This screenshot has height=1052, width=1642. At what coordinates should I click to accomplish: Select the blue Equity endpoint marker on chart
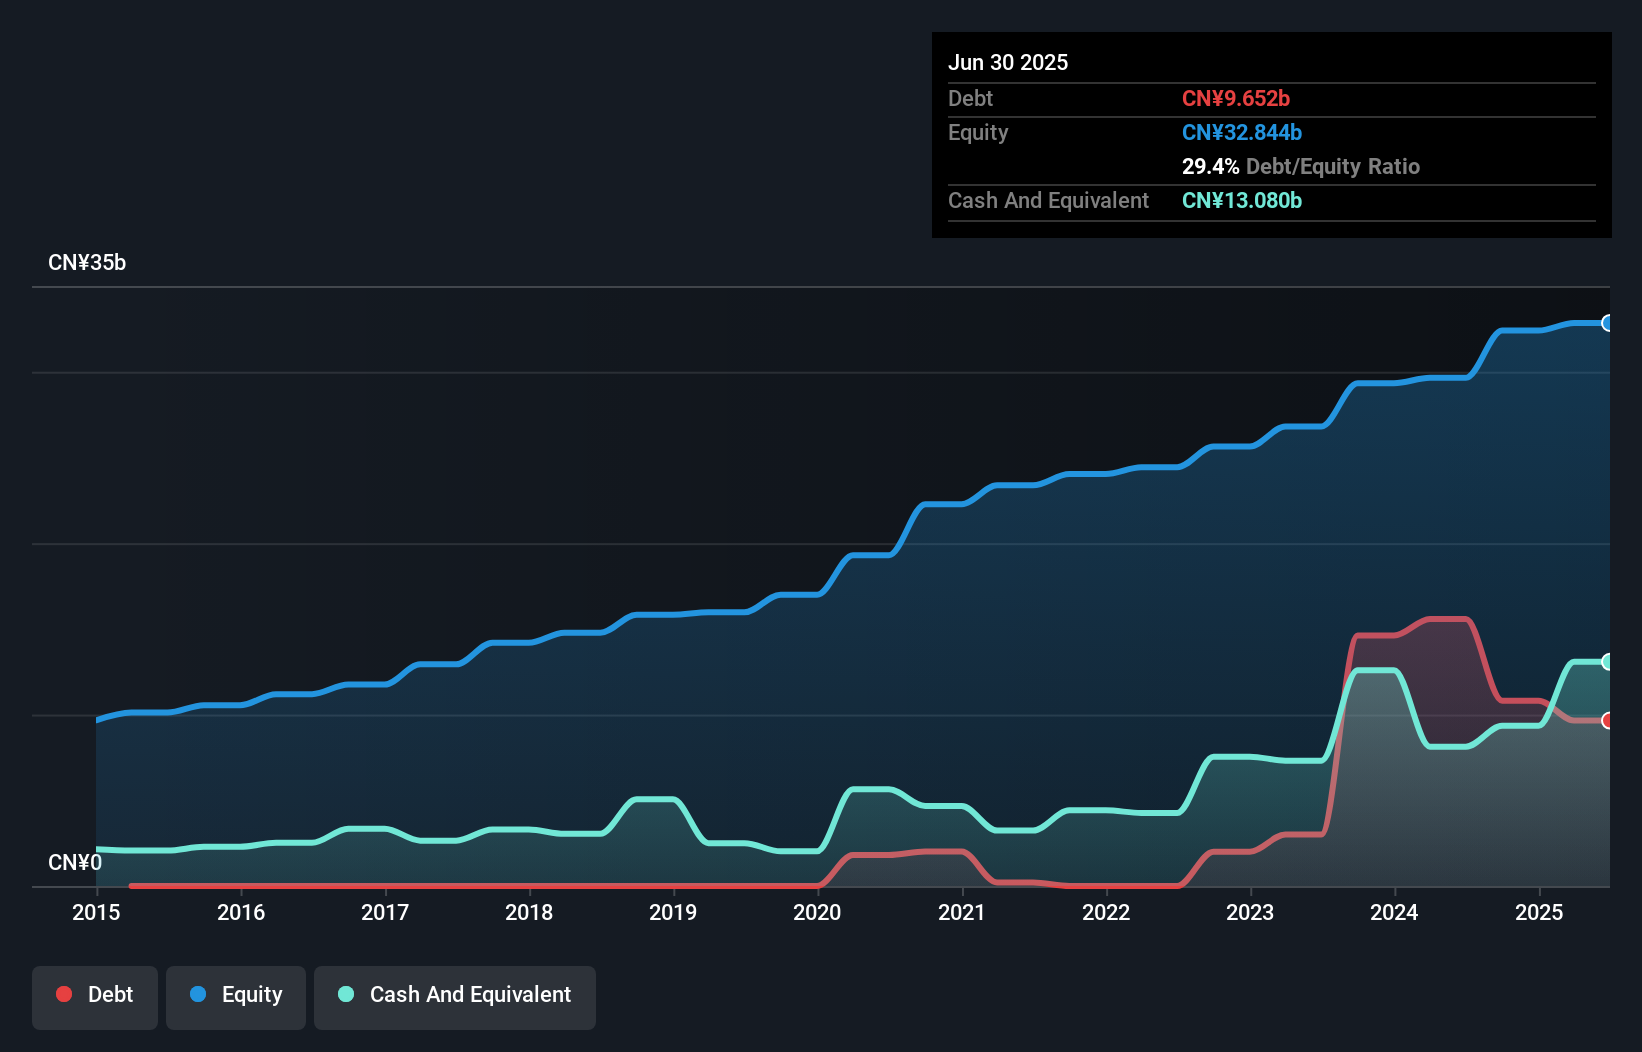(x=1606, y=323)
